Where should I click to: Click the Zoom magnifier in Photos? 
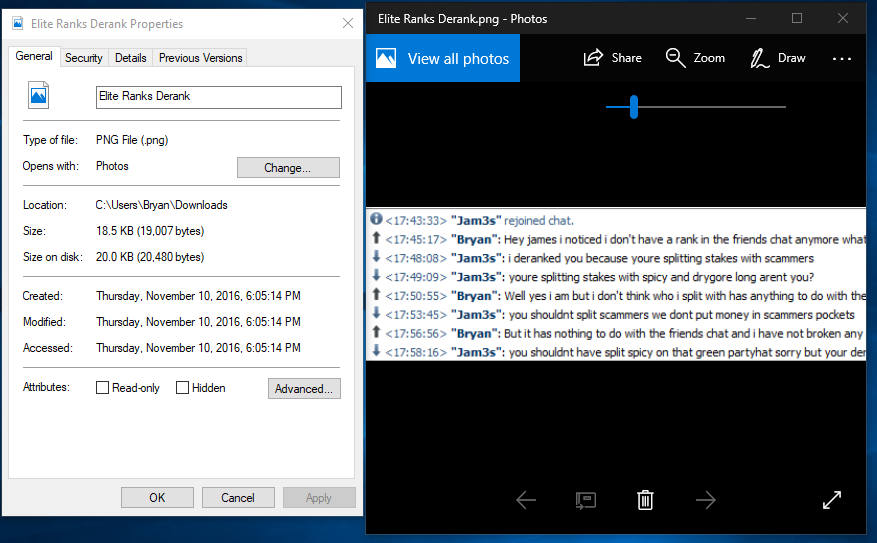coord(695,58)
